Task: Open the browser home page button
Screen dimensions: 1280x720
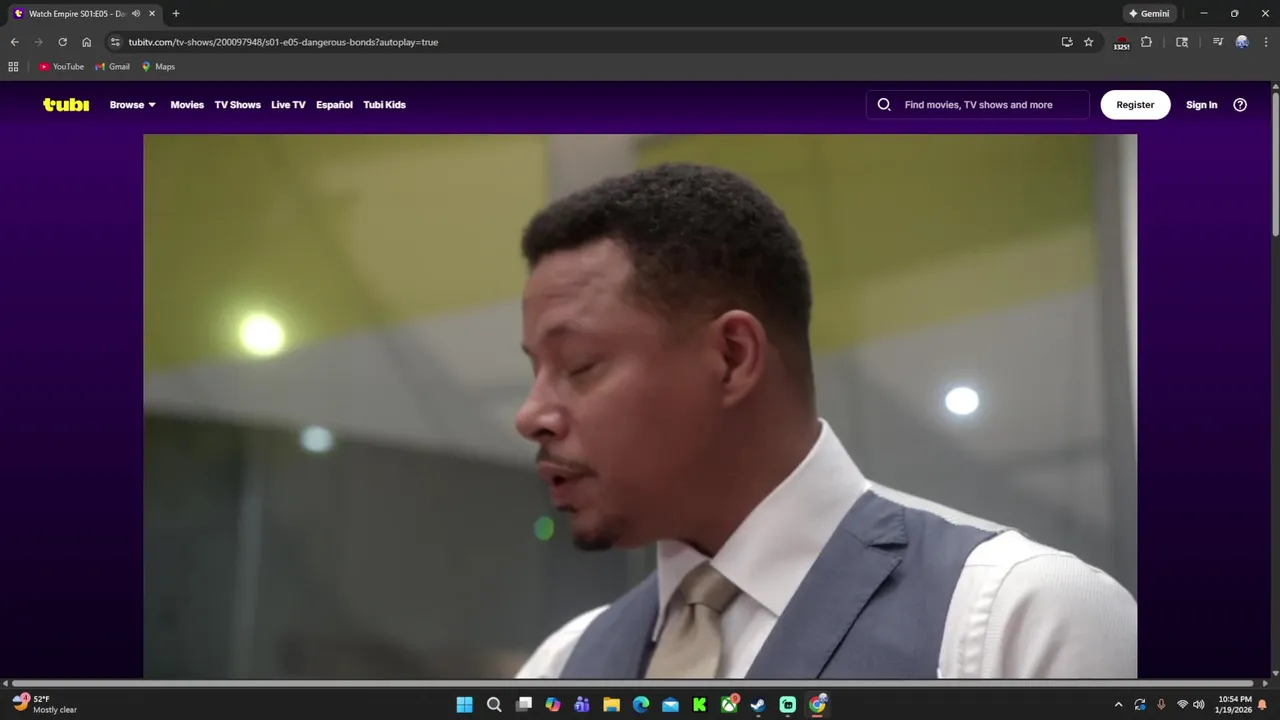Action: (87, 42)
